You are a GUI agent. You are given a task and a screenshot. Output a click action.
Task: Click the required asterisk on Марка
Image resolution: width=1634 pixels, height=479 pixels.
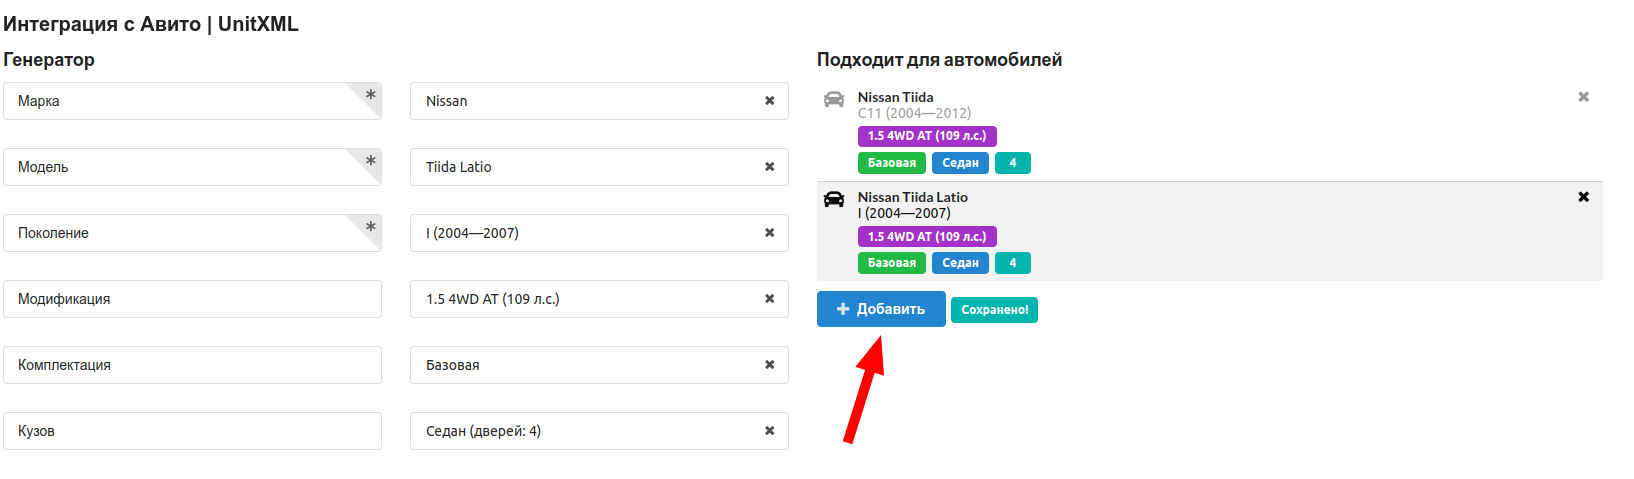370,95
